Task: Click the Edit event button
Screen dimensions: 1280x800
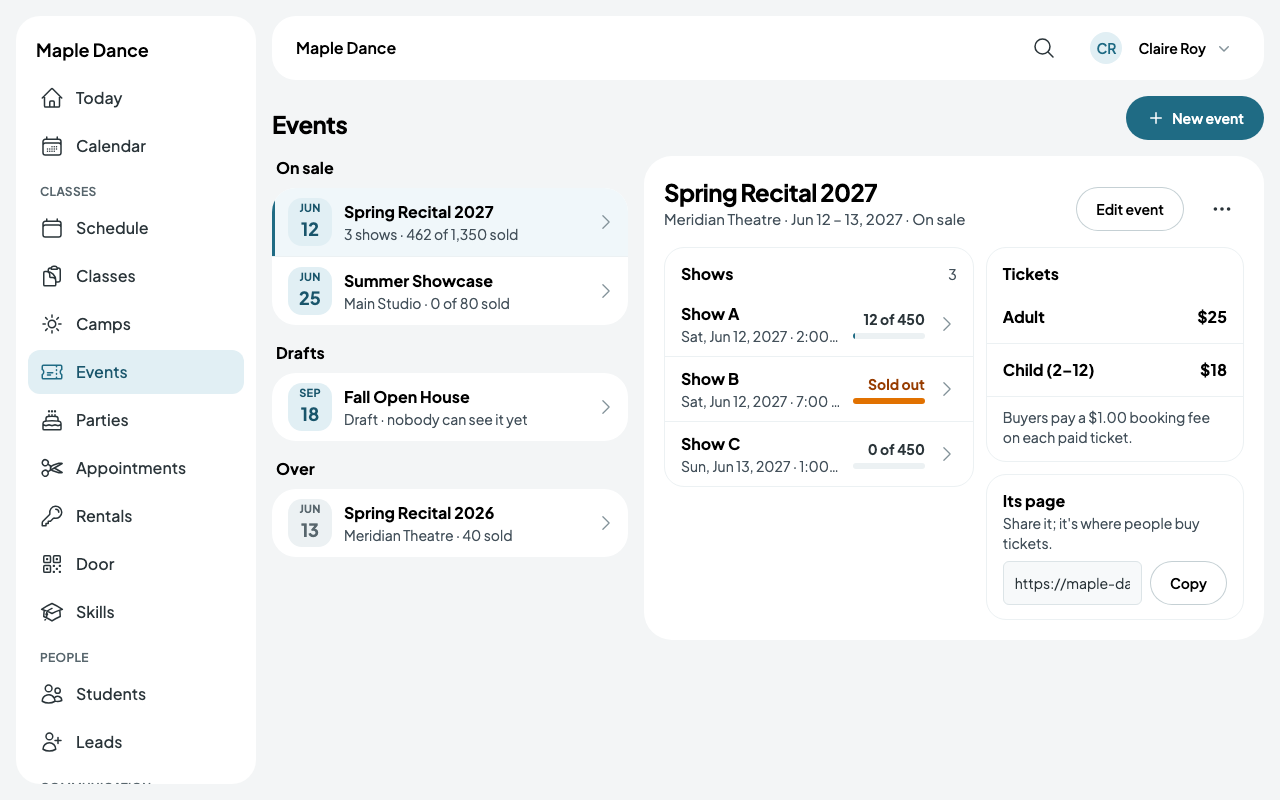Action: [1130, 209]
